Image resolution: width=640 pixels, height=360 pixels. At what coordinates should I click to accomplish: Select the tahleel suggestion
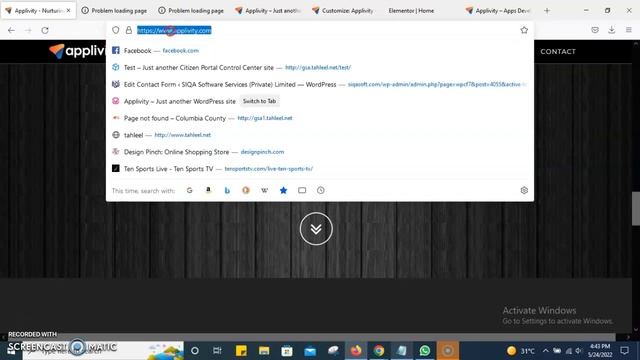320,135
